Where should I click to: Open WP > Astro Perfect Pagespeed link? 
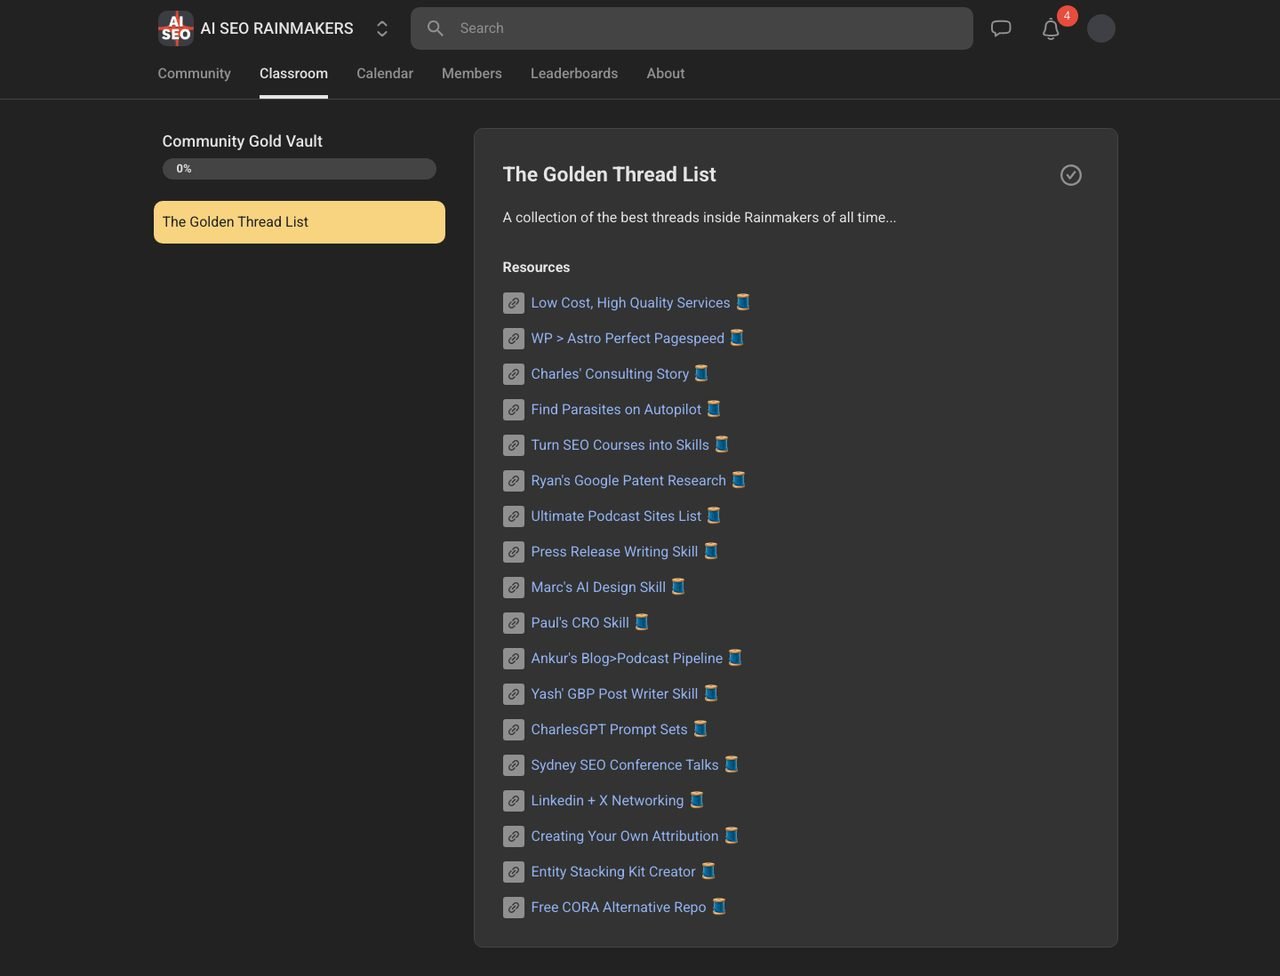tap(637, 338)
